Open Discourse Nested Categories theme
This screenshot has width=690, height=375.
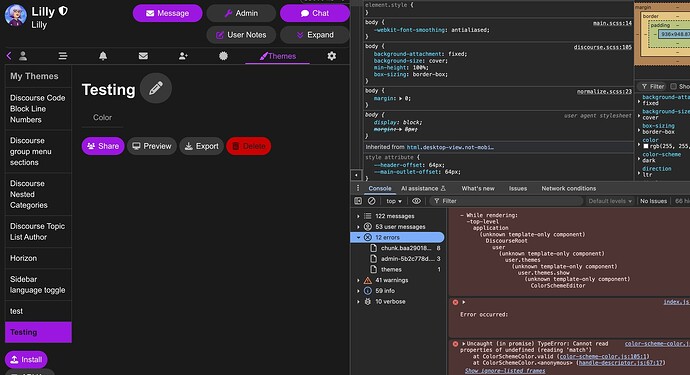point(38,194)
